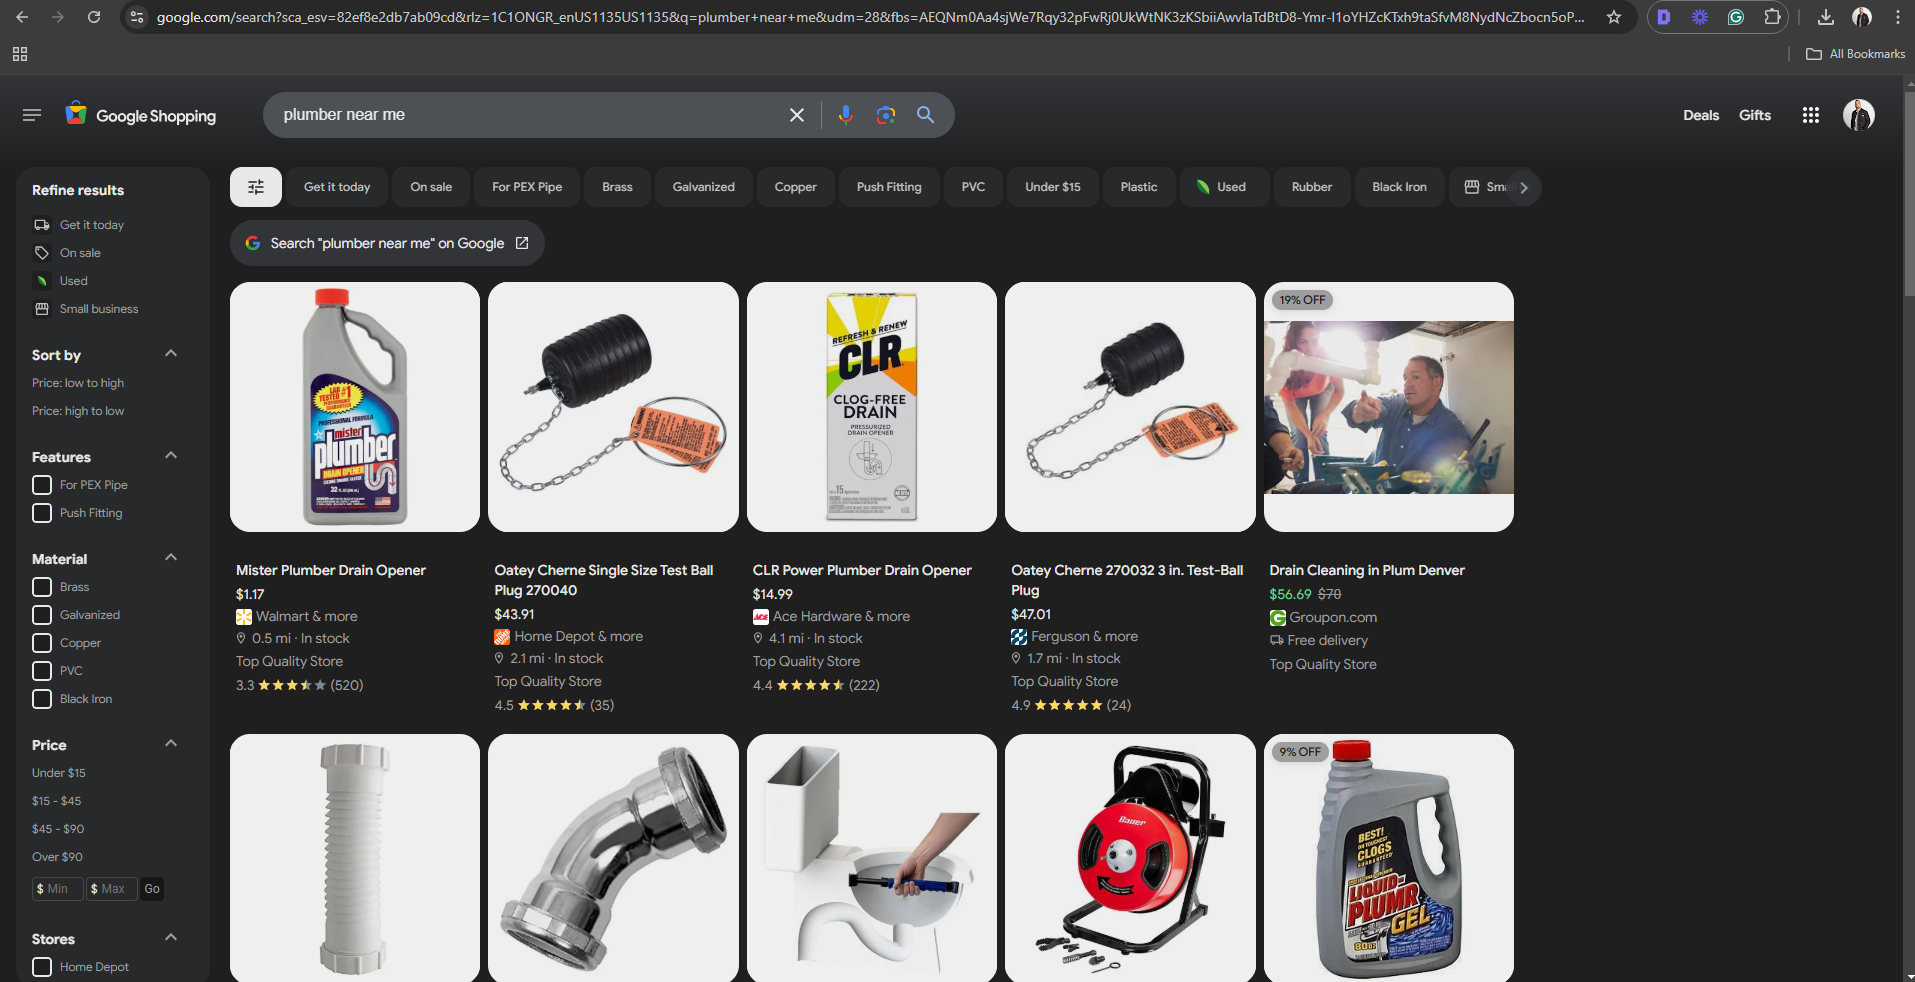The height and width of the screenshot is (982, 1915).
Task: Enable the Copper material checkbox
Action: click(x=42, y=643)
